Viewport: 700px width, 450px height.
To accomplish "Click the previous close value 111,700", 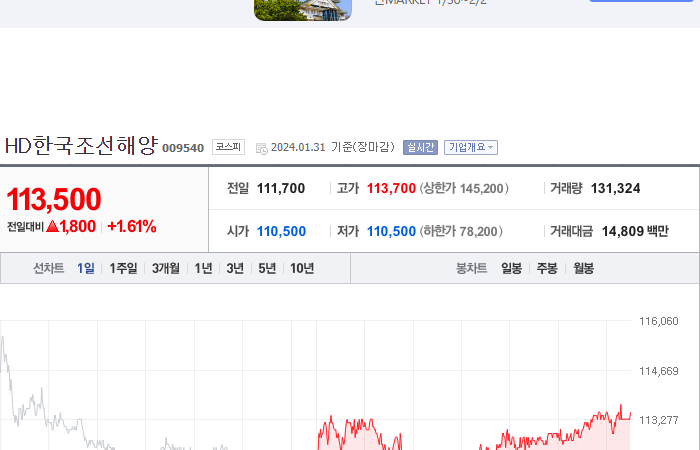I will click(x=281, y=188).
